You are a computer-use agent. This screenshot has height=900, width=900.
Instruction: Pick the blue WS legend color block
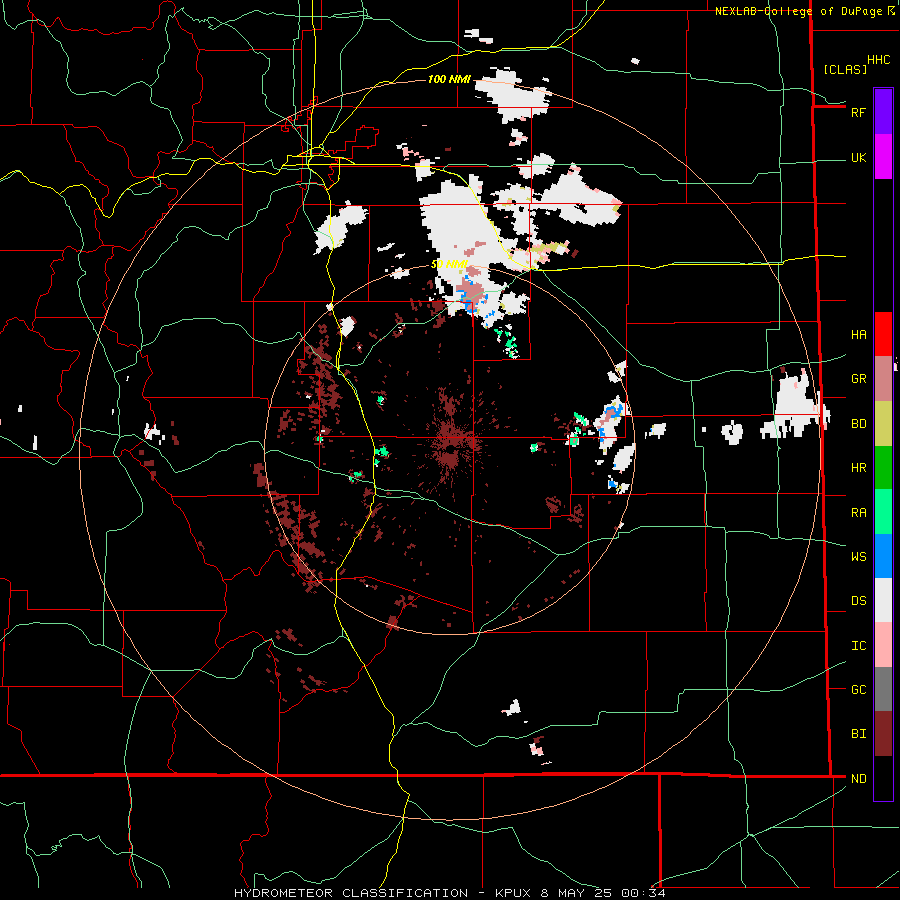pos(883,556)
